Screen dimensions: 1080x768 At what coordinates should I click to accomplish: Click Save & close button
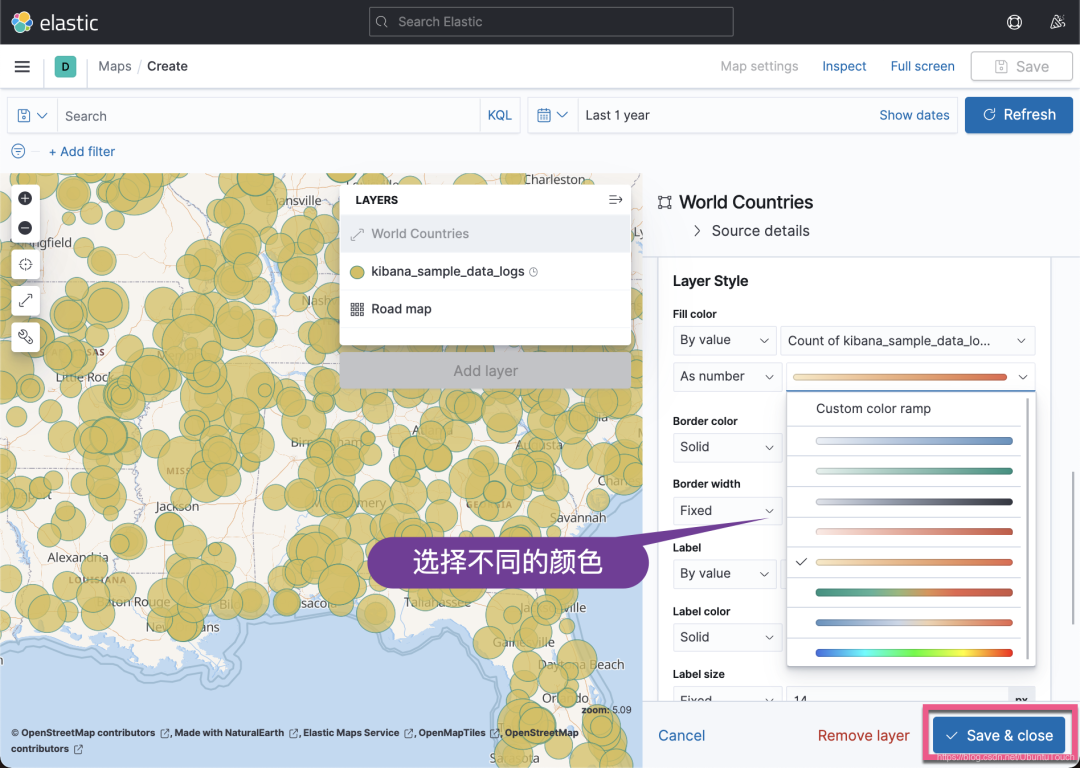point(999,736)
